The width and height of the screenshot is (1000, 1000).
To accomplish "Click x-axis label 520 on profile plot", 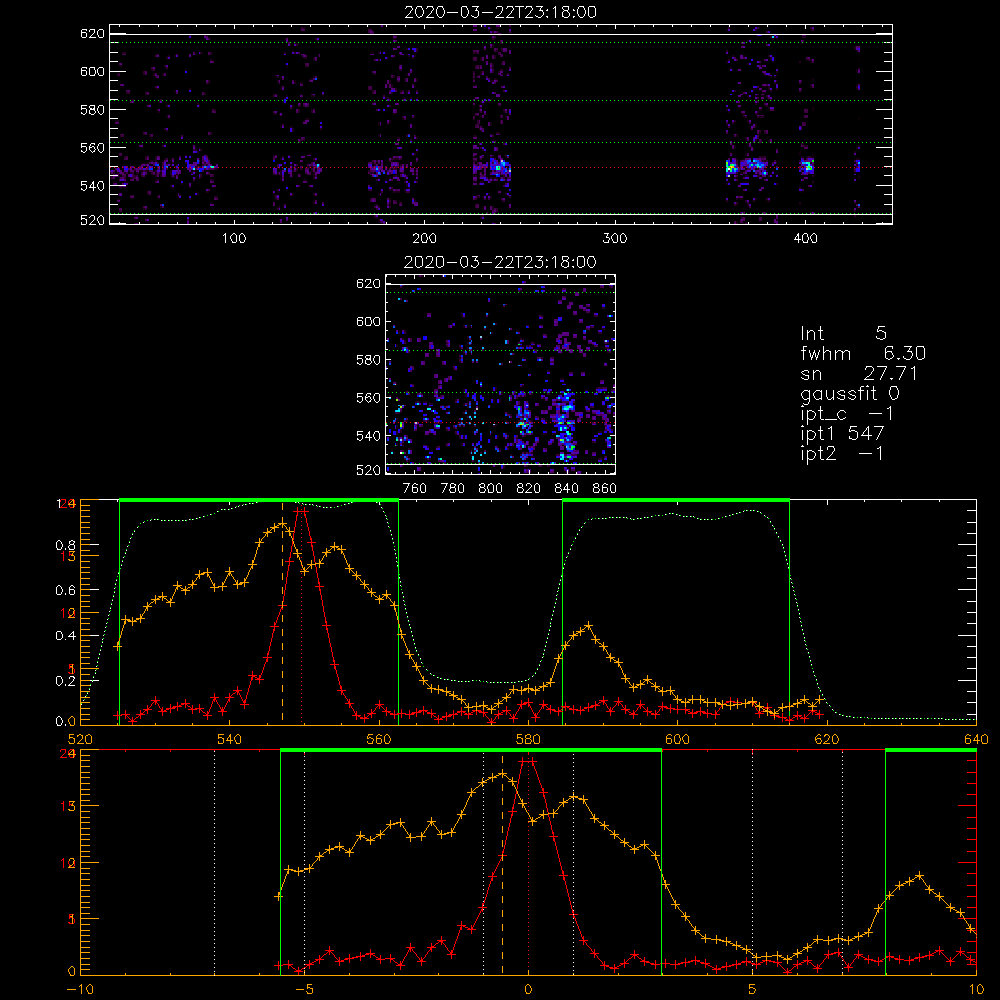I will [x=80, y=739].
